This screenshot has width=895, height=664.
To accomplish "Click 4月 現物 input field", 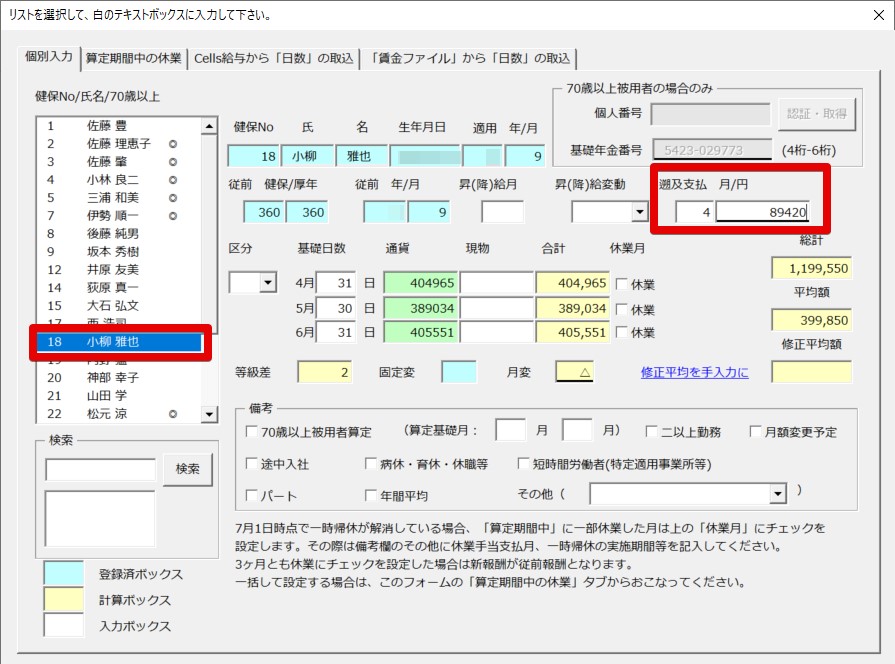I will [497, 283].
